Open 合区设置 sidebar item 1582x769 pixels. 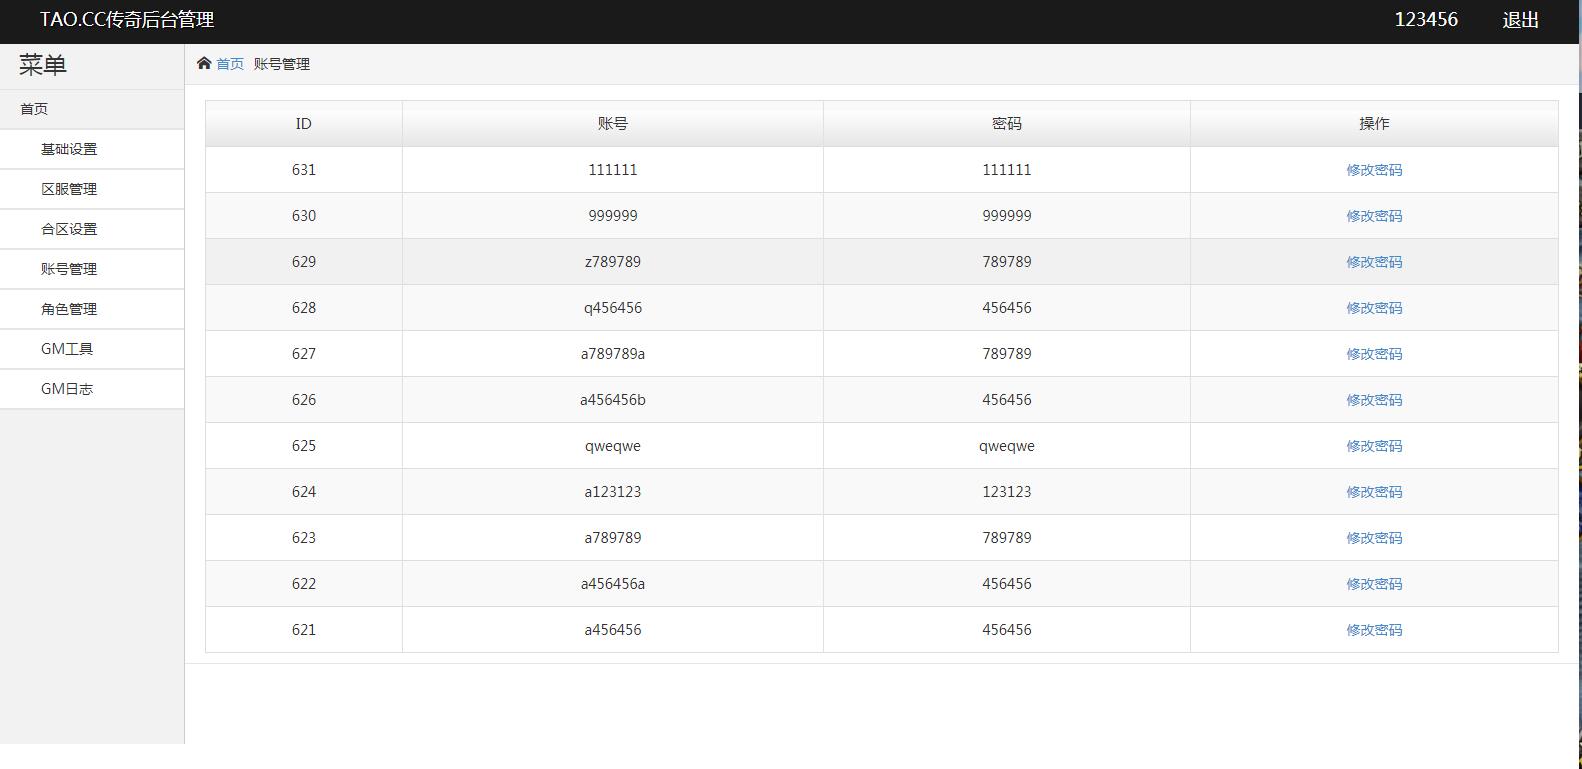[69, 229]
